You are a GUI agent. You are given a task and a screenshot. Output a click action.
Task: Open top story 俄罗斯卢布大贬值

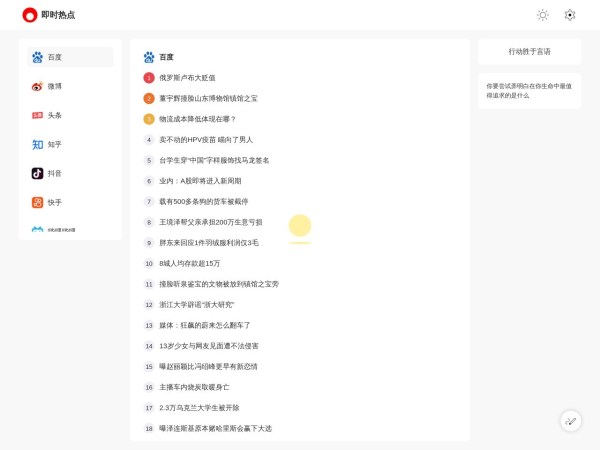point(187,78)
